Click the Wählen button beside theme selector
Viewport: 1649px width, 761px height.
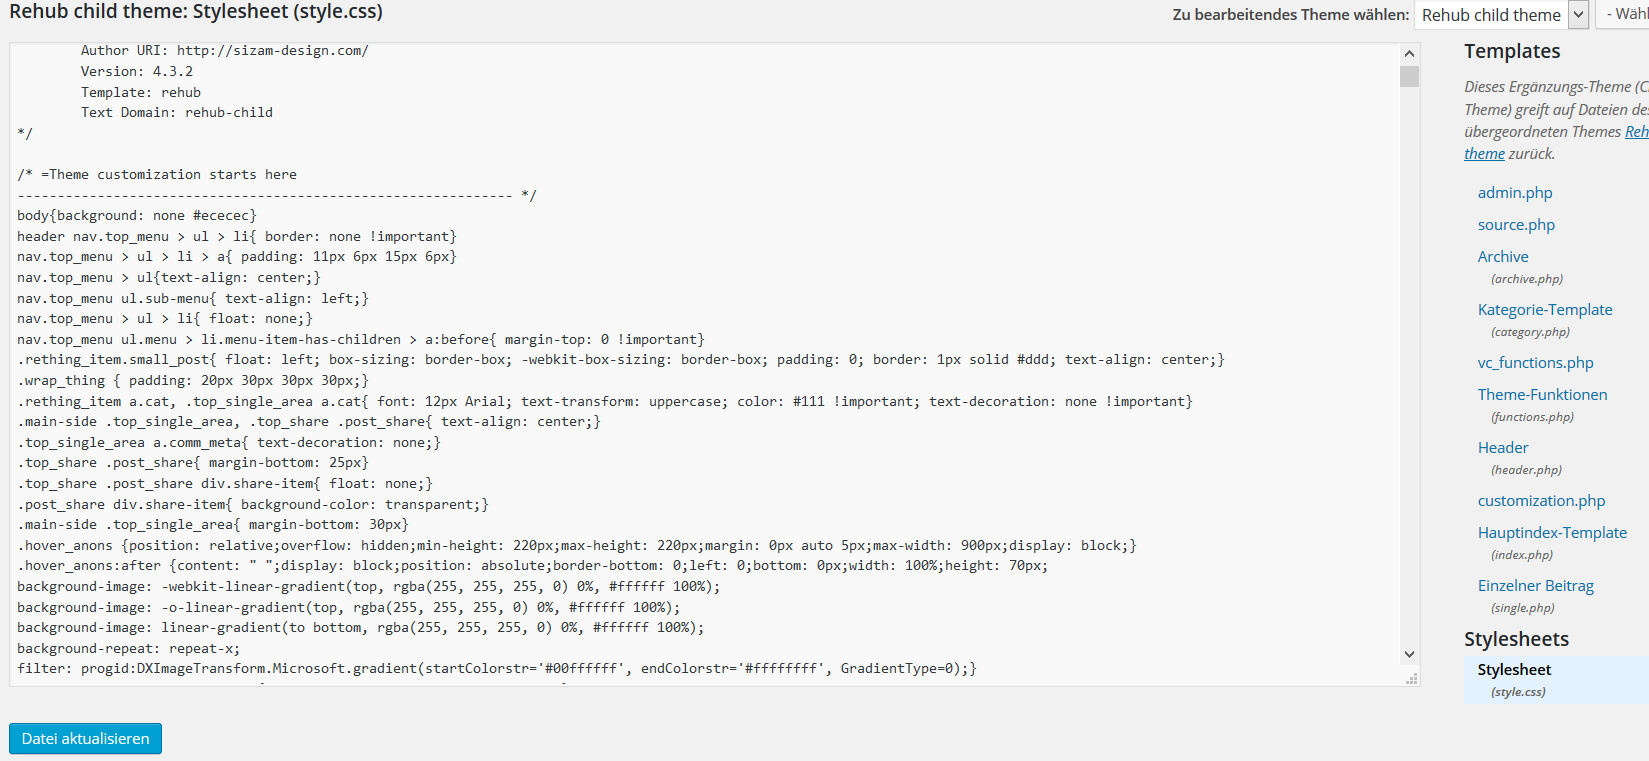coord(1624,15)
